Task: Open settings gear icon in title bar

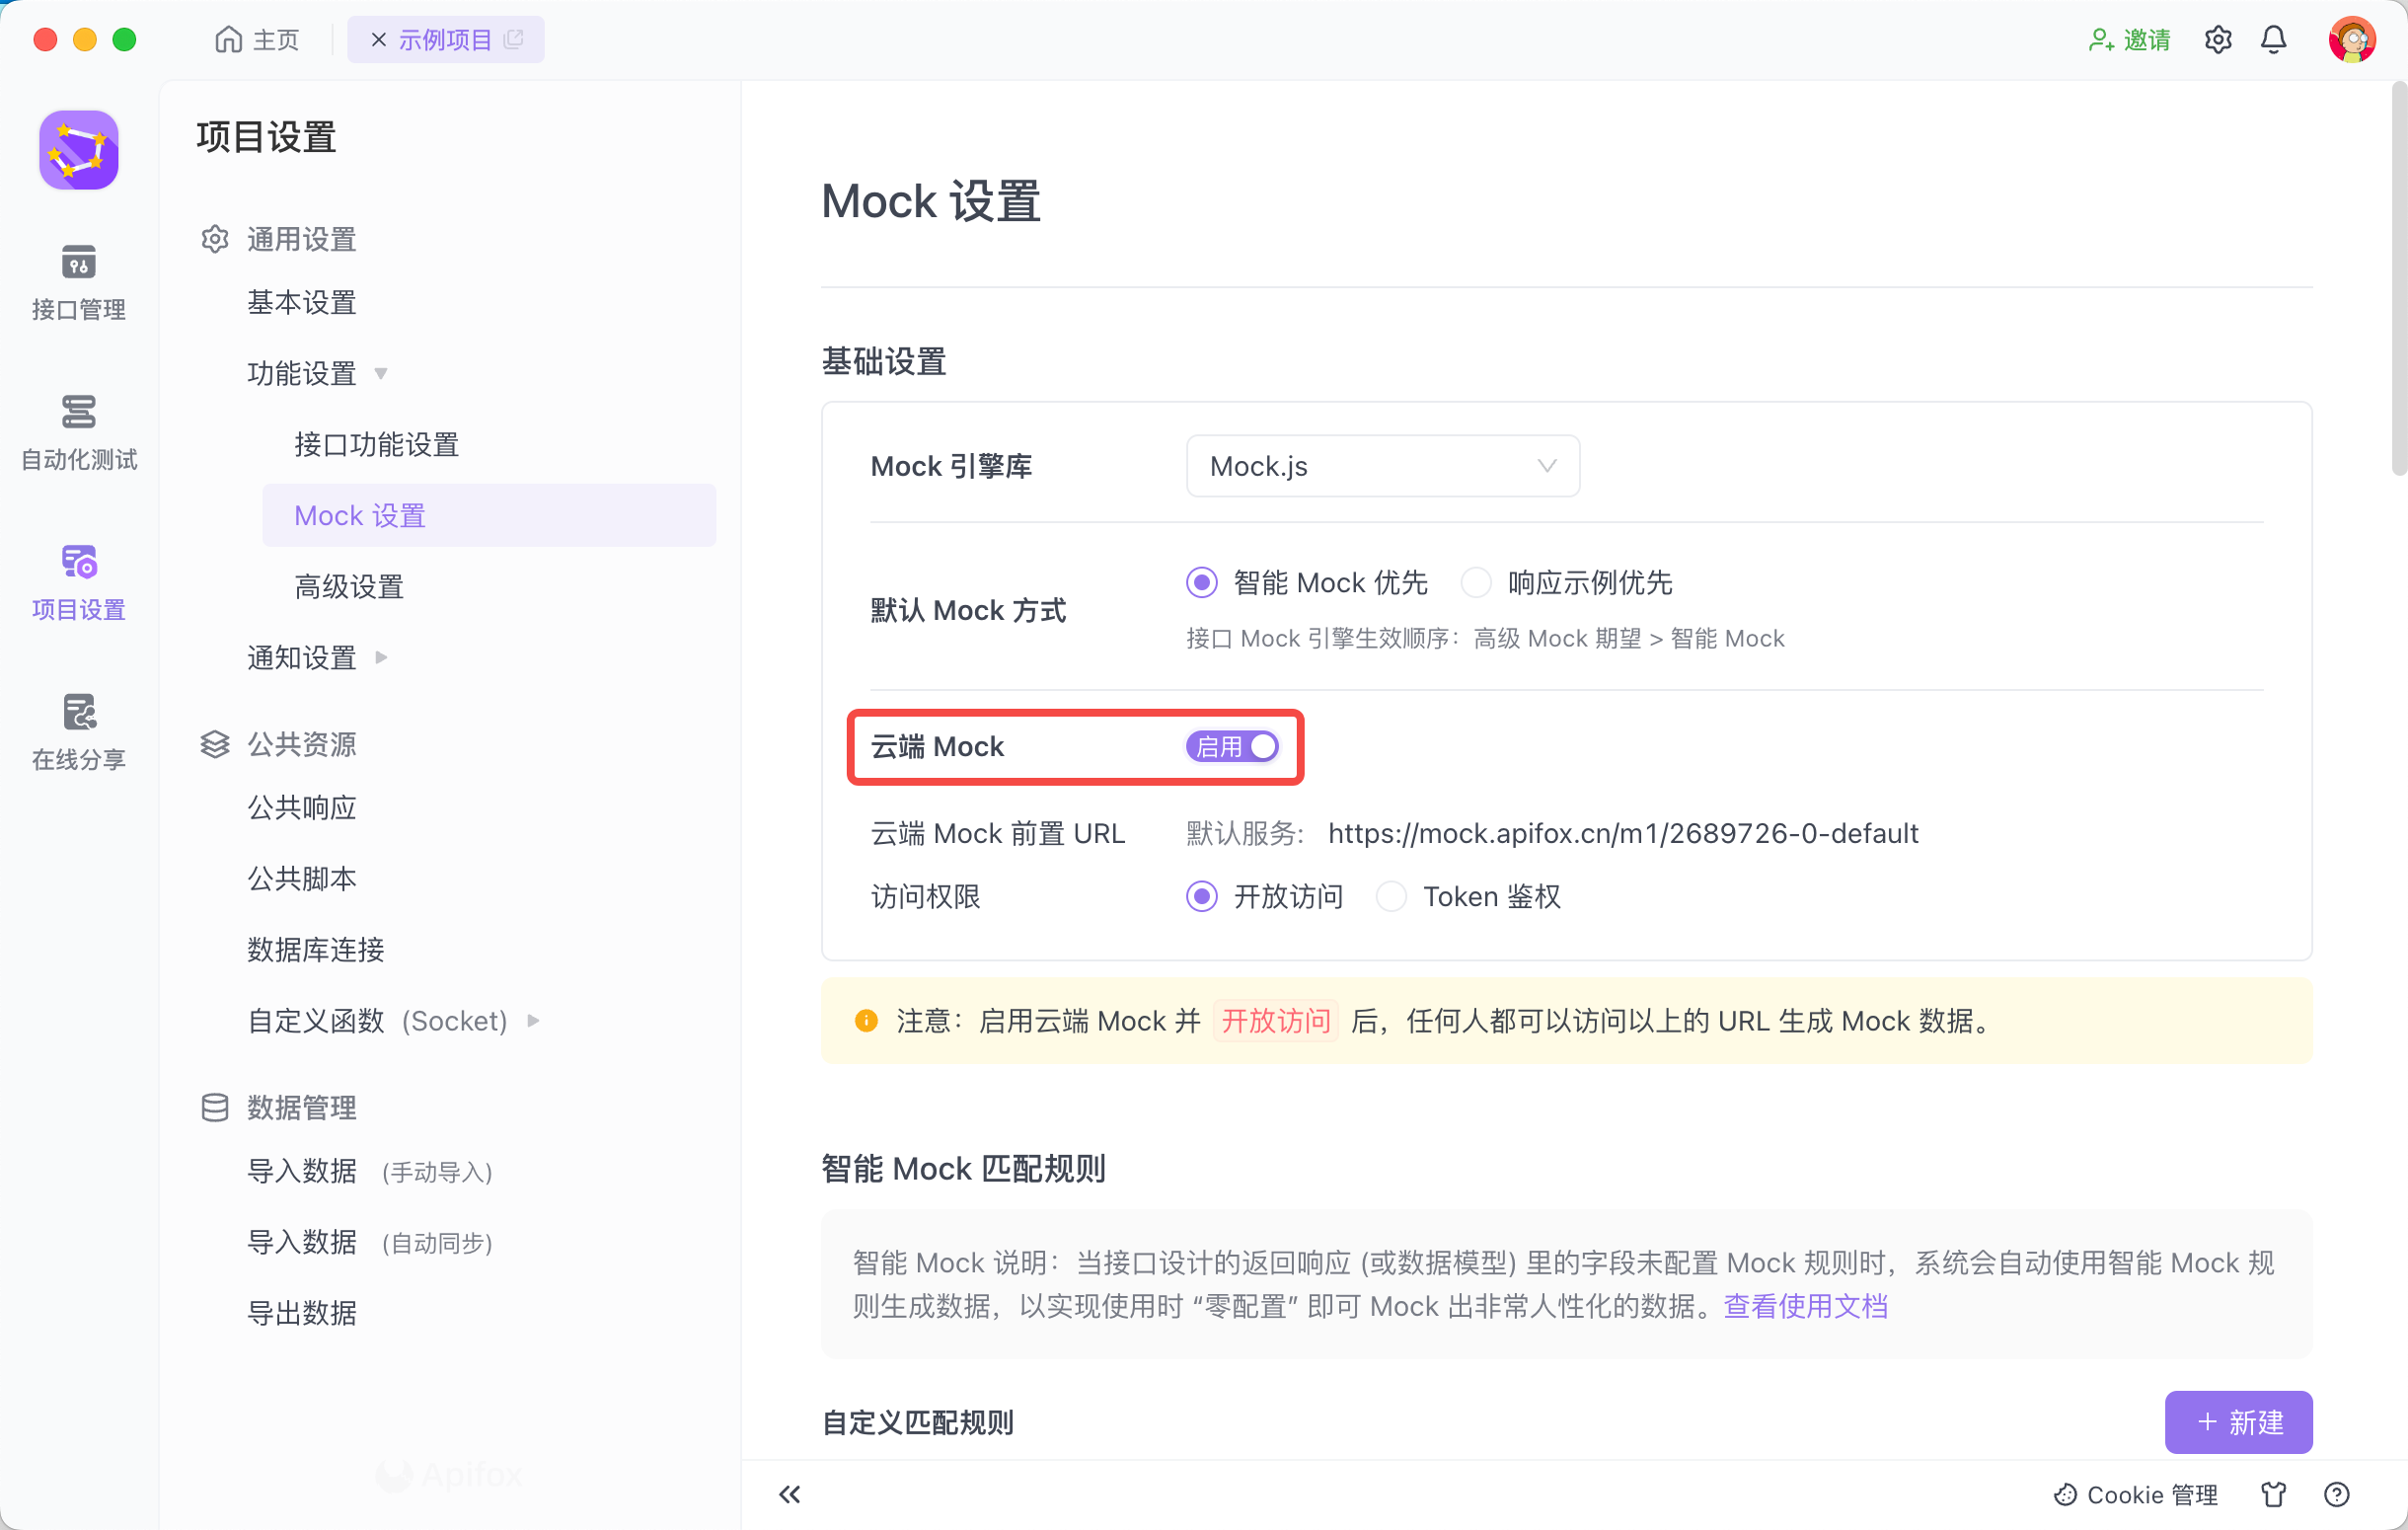Action: pyautogui.click(x=2217, y=40)
